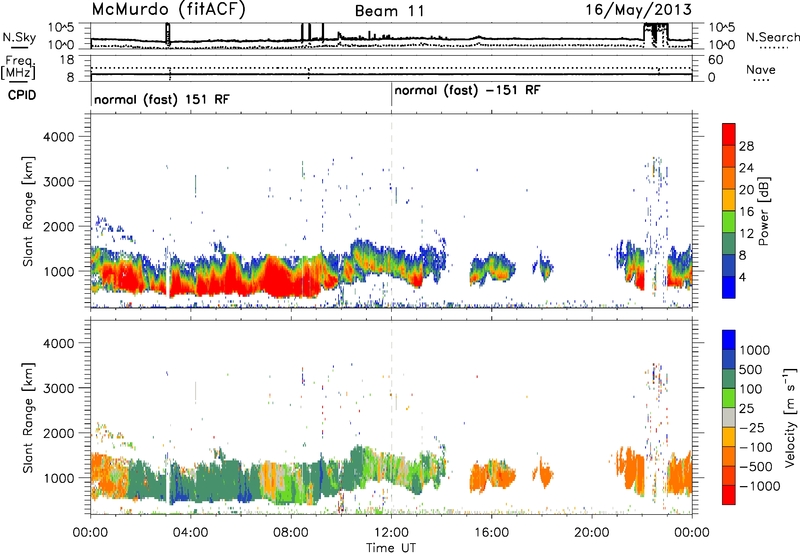Viewport: 800px width, 554px height.
Task: Click the "N.Search" legend label
Action: 772,37
